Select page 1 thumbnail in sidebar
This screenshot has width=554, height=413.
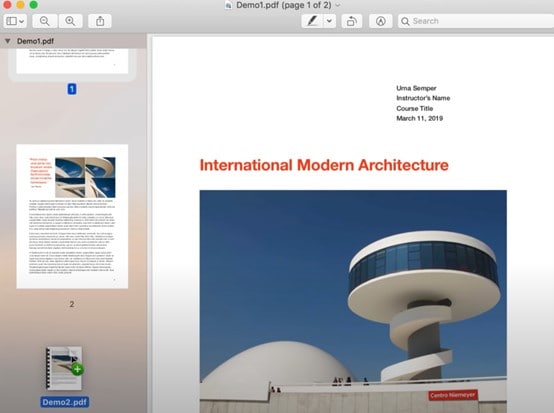pyautogui.click(x=72, y=61)
